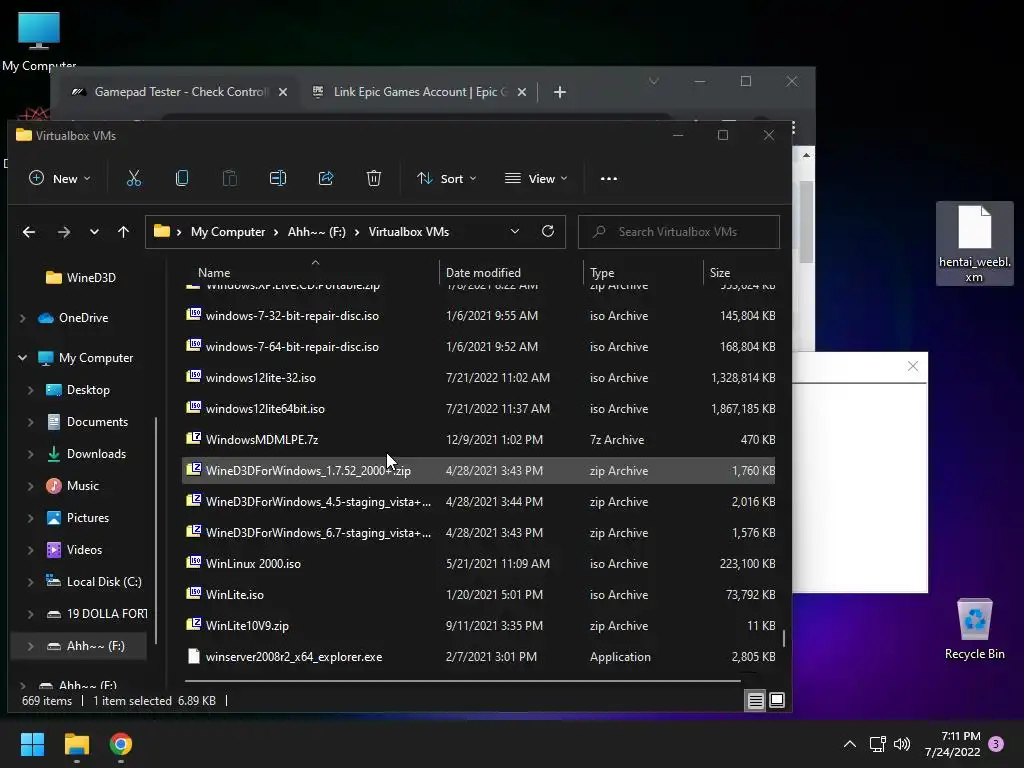Select Desktop in the navigation pane

point(78,390)
